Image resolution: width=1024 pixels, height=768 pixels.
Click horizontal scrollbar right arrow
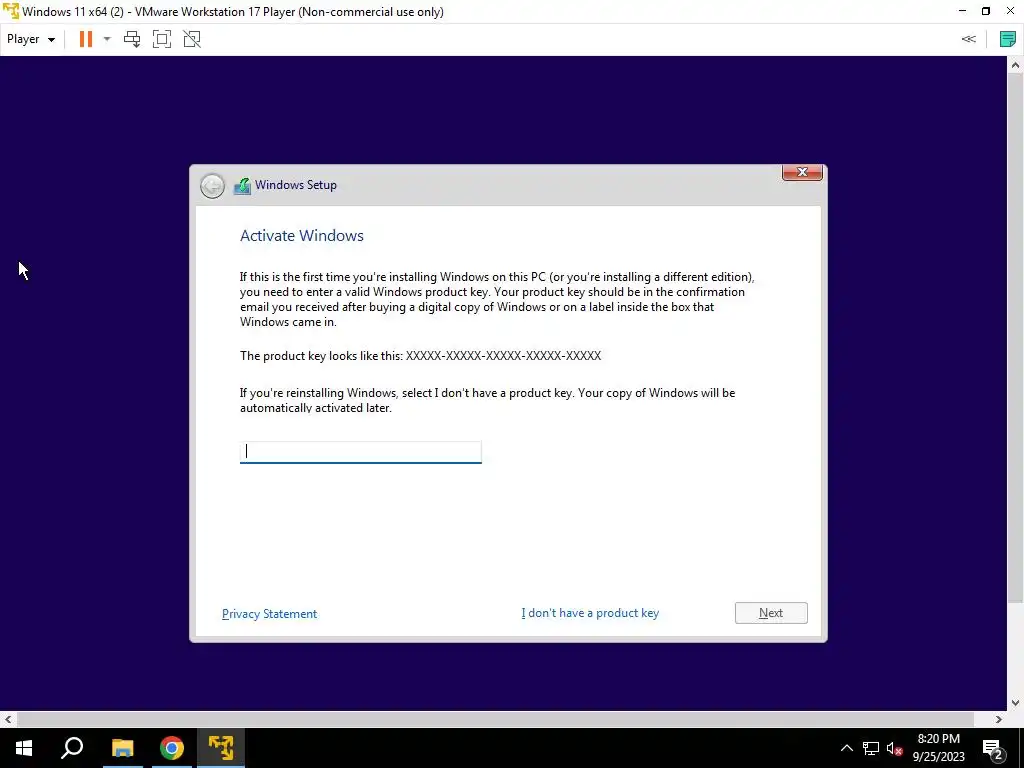tap(999, 719)
